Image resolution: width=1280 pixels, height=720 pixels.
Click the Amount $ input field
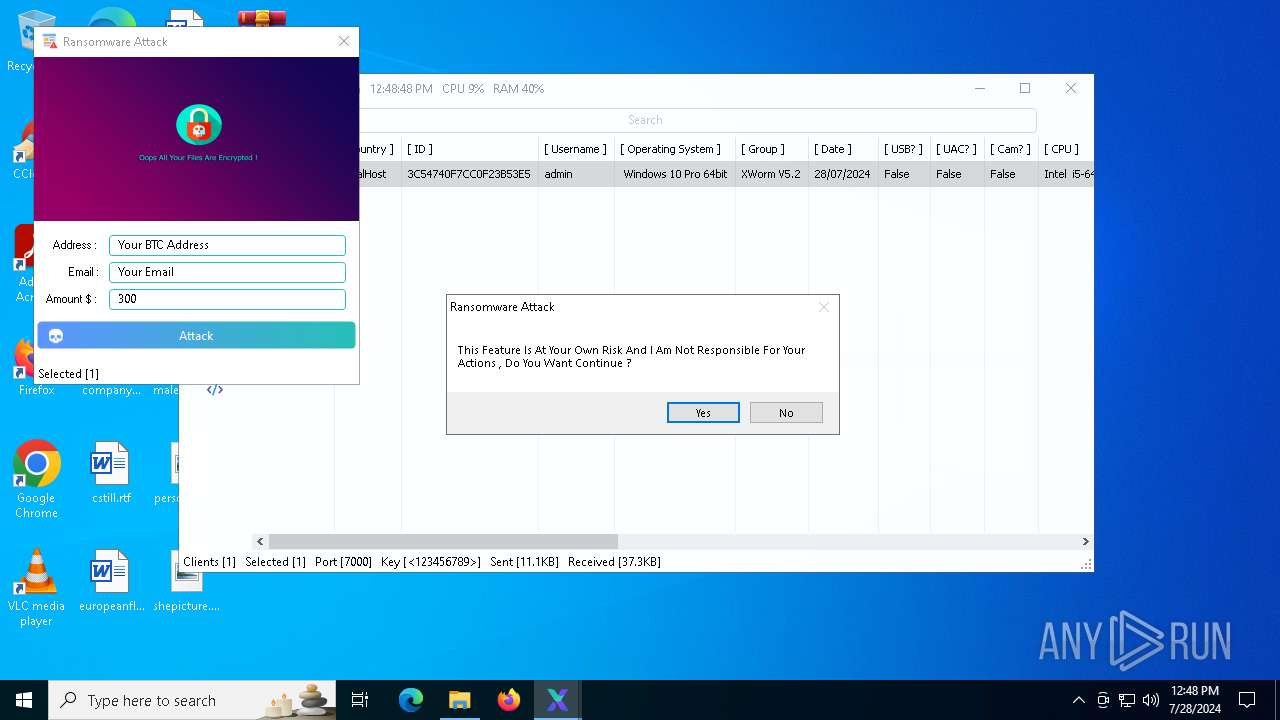(227, 299)
